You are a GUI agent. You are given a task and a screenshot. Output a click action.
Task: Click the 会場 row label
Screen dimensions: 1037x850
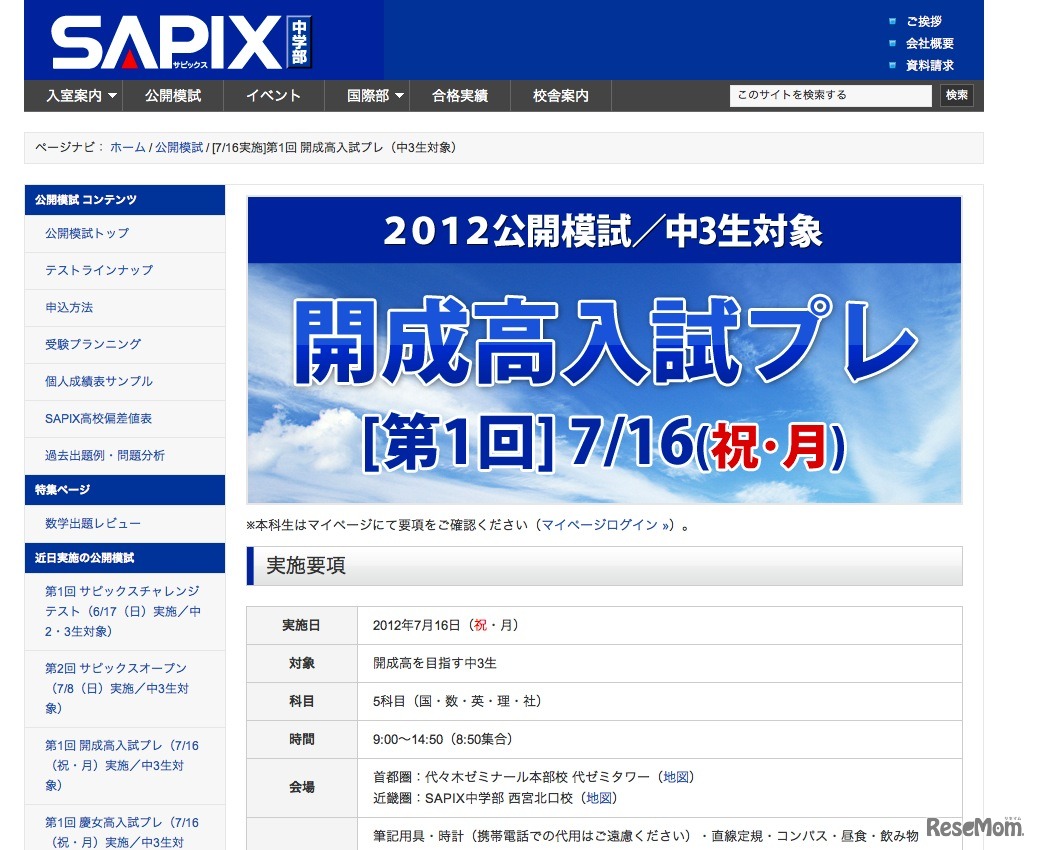[x=302, y=787]
